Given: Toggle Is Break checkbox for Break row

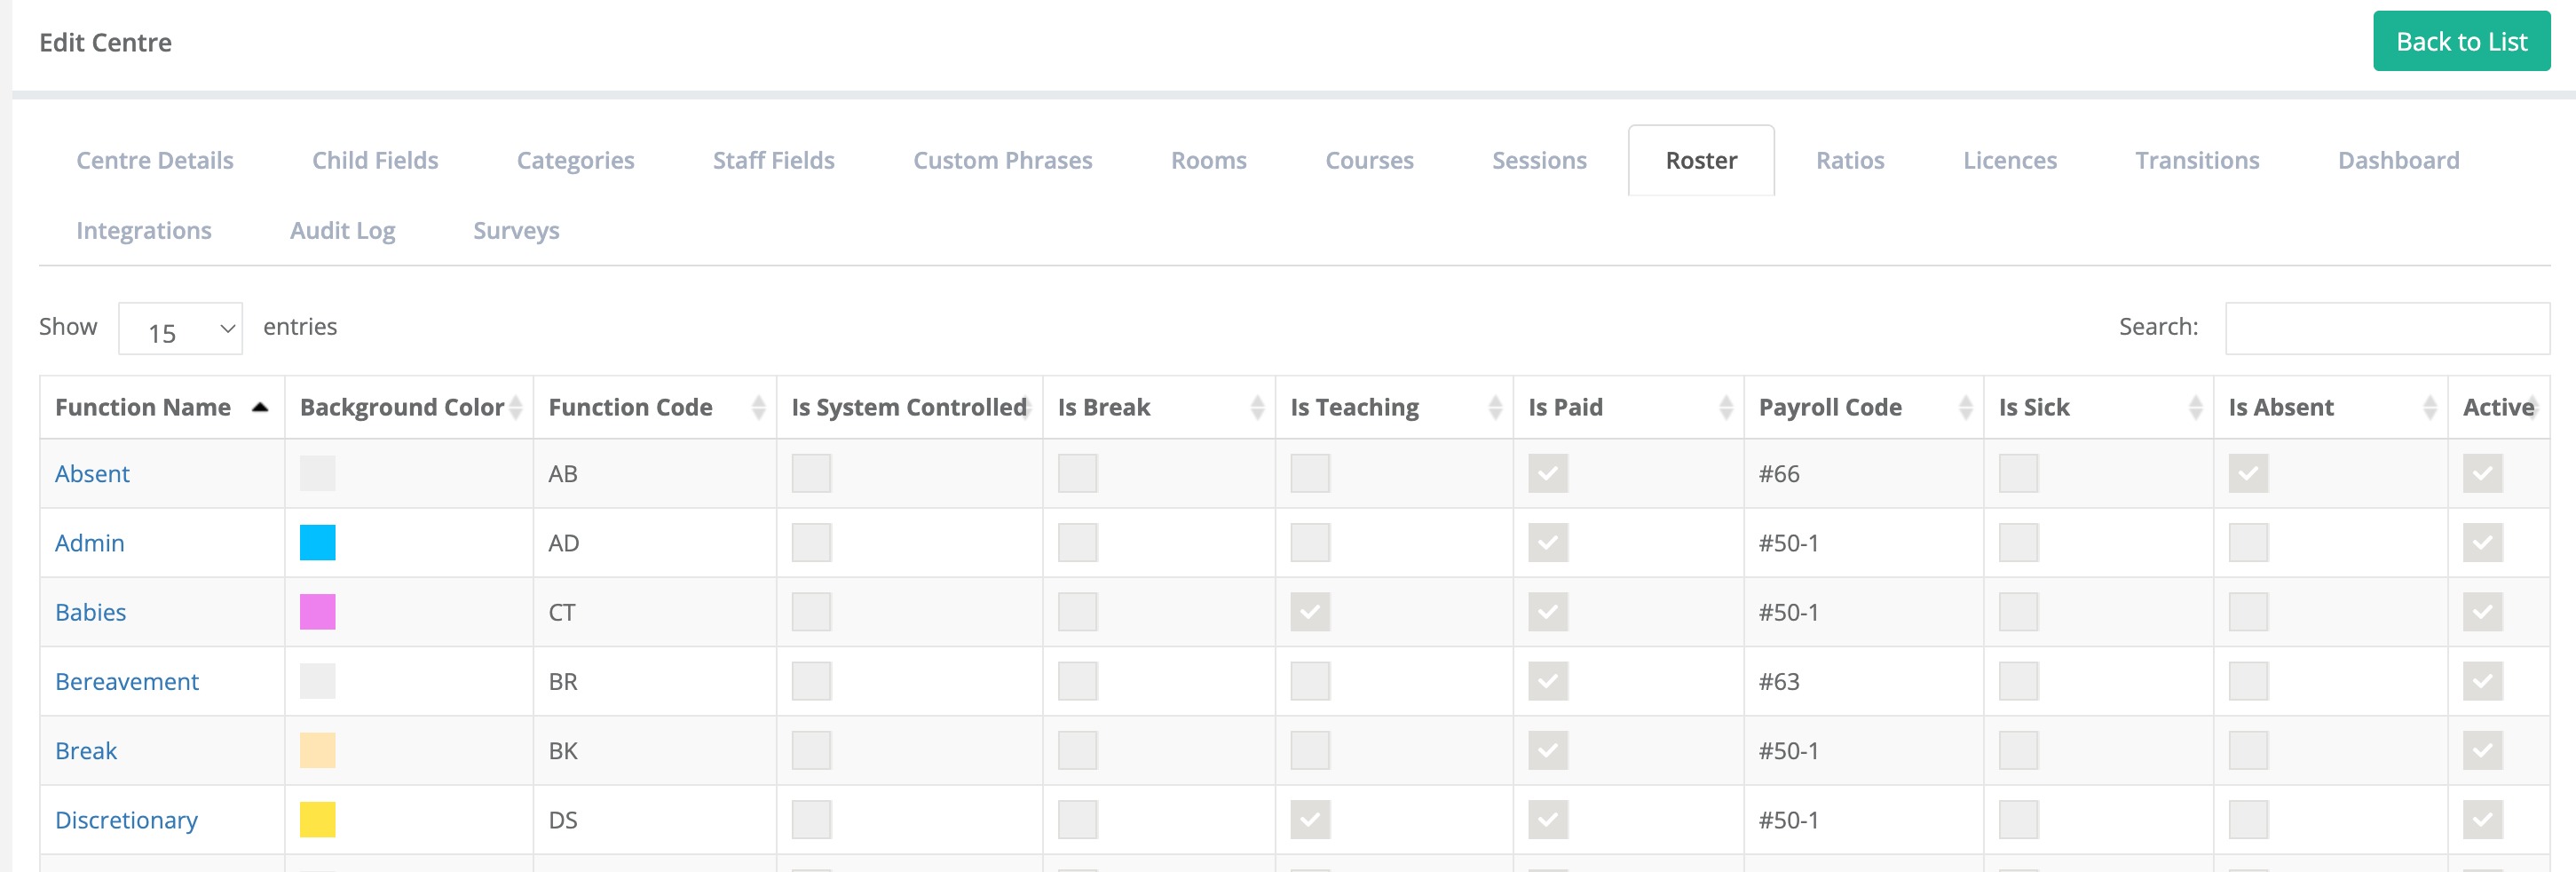Looking at the screenshot, I should tap(1078, 750).
